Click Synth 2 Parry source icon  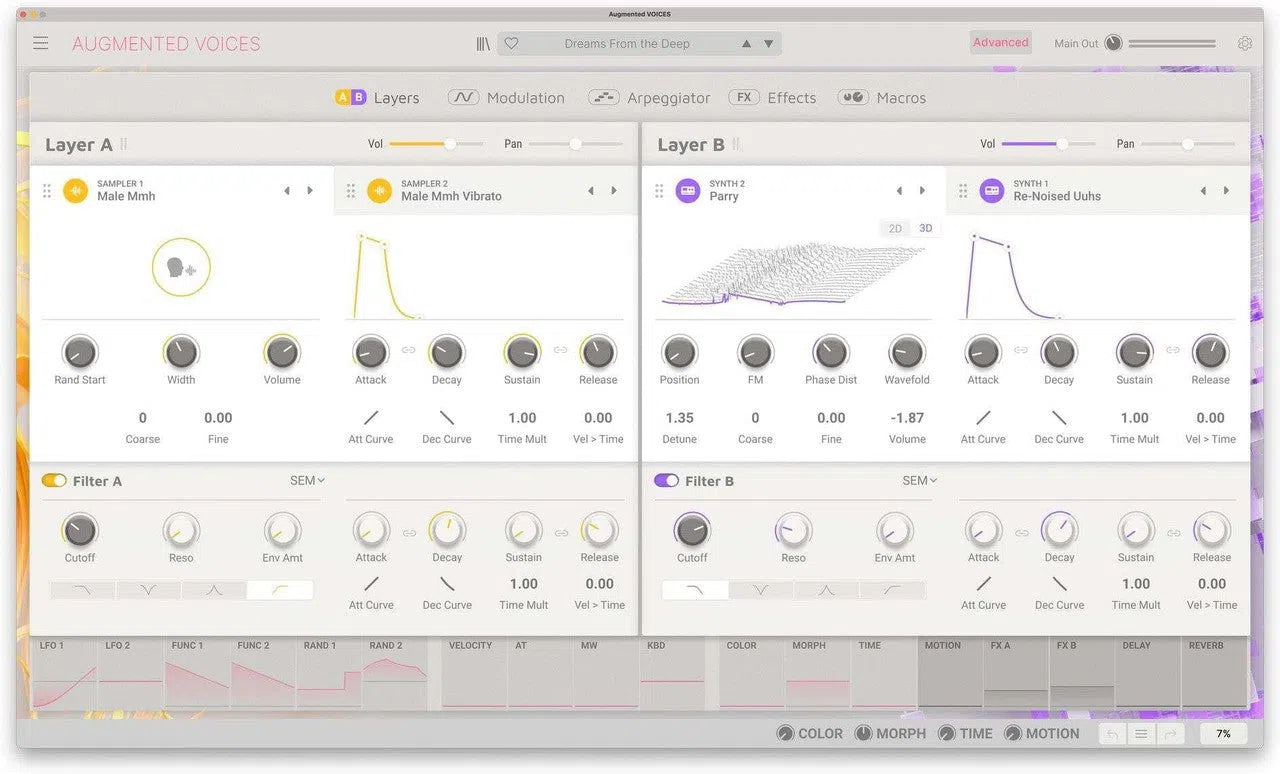[x=687, y=190]
